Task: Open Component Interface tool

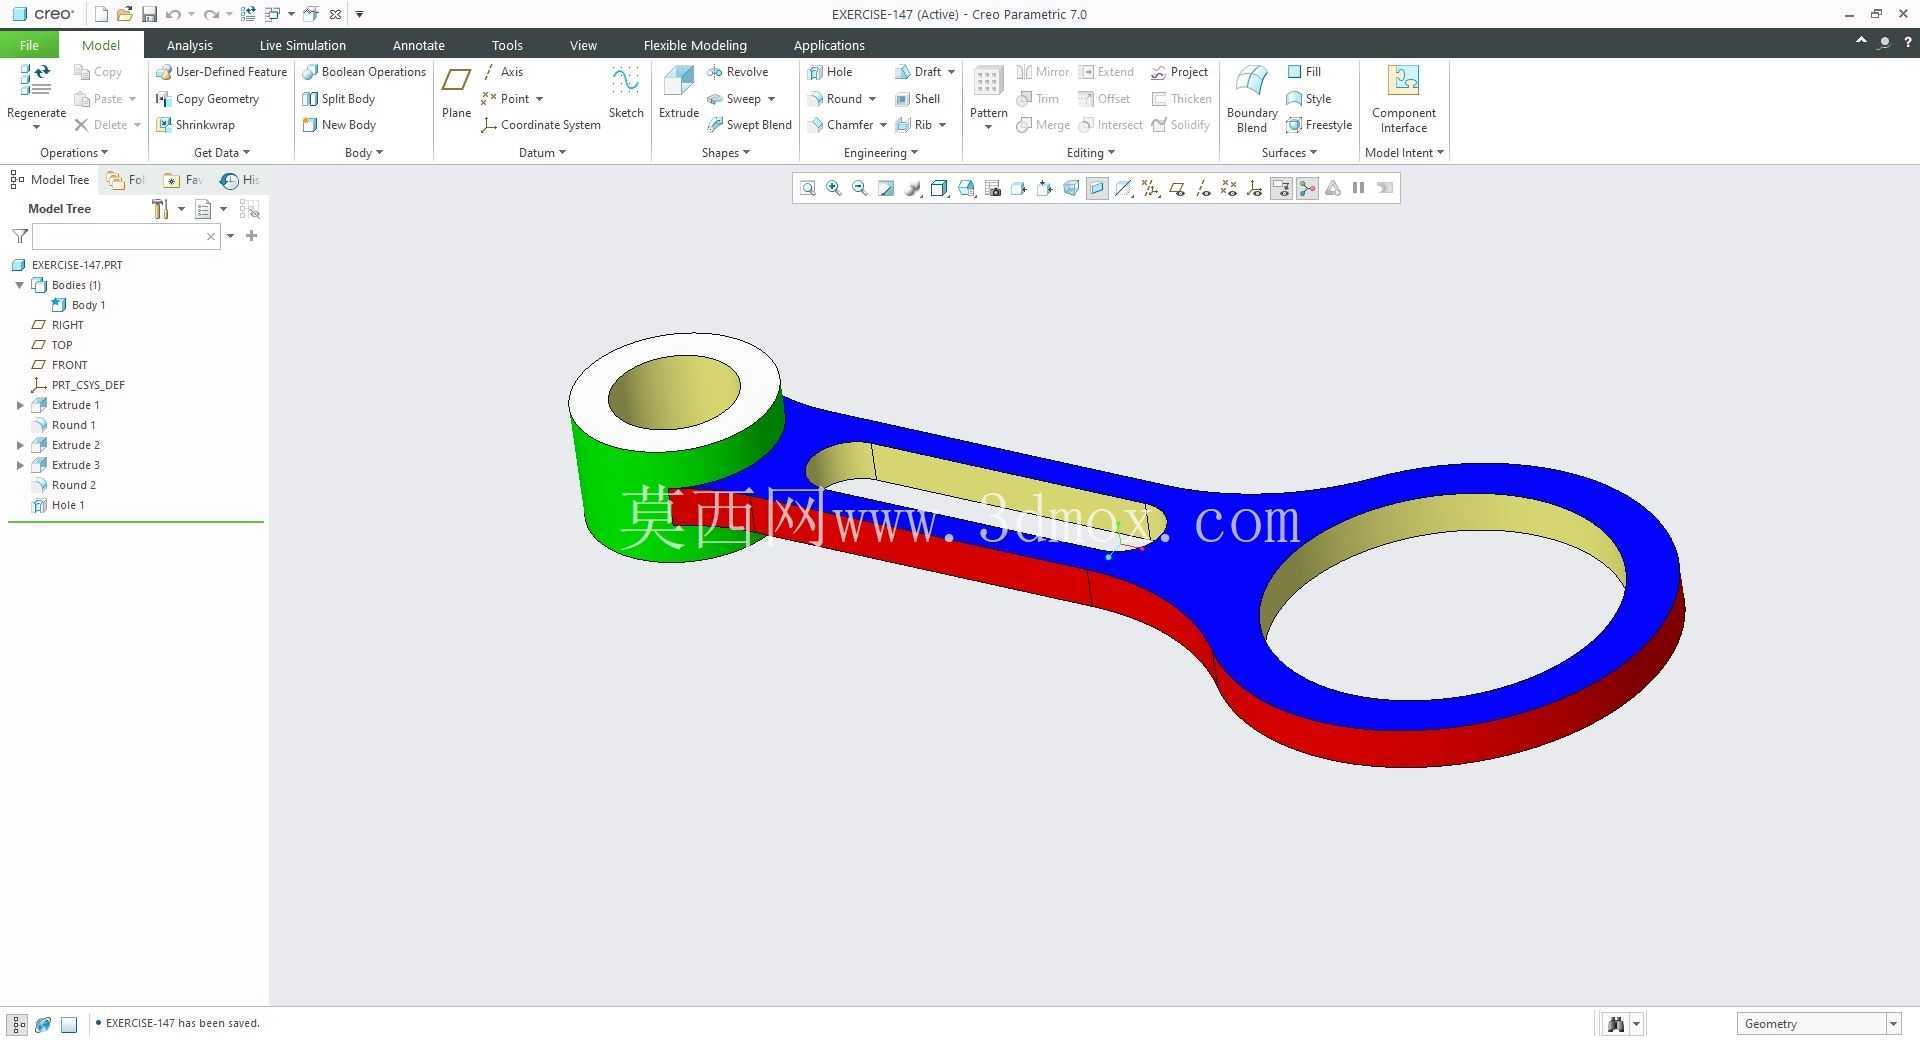Action: (x=1403, y=98)
